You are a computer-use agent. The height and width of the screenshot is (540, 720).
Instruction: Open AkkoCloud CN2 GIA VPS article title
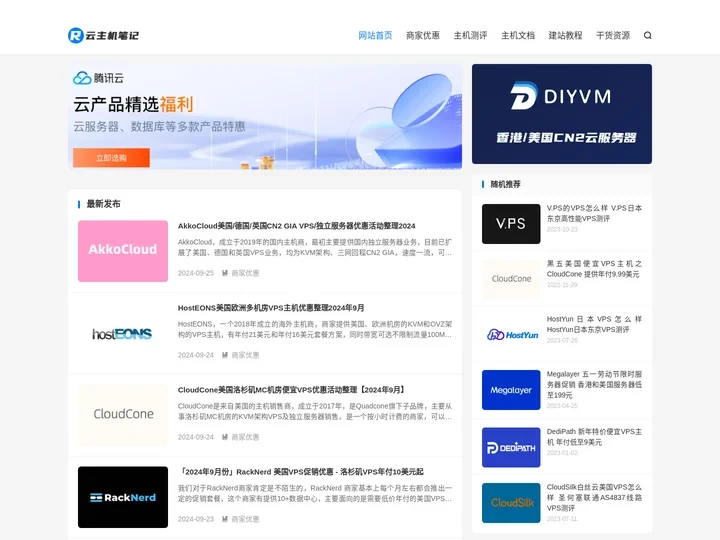(297, 226)
